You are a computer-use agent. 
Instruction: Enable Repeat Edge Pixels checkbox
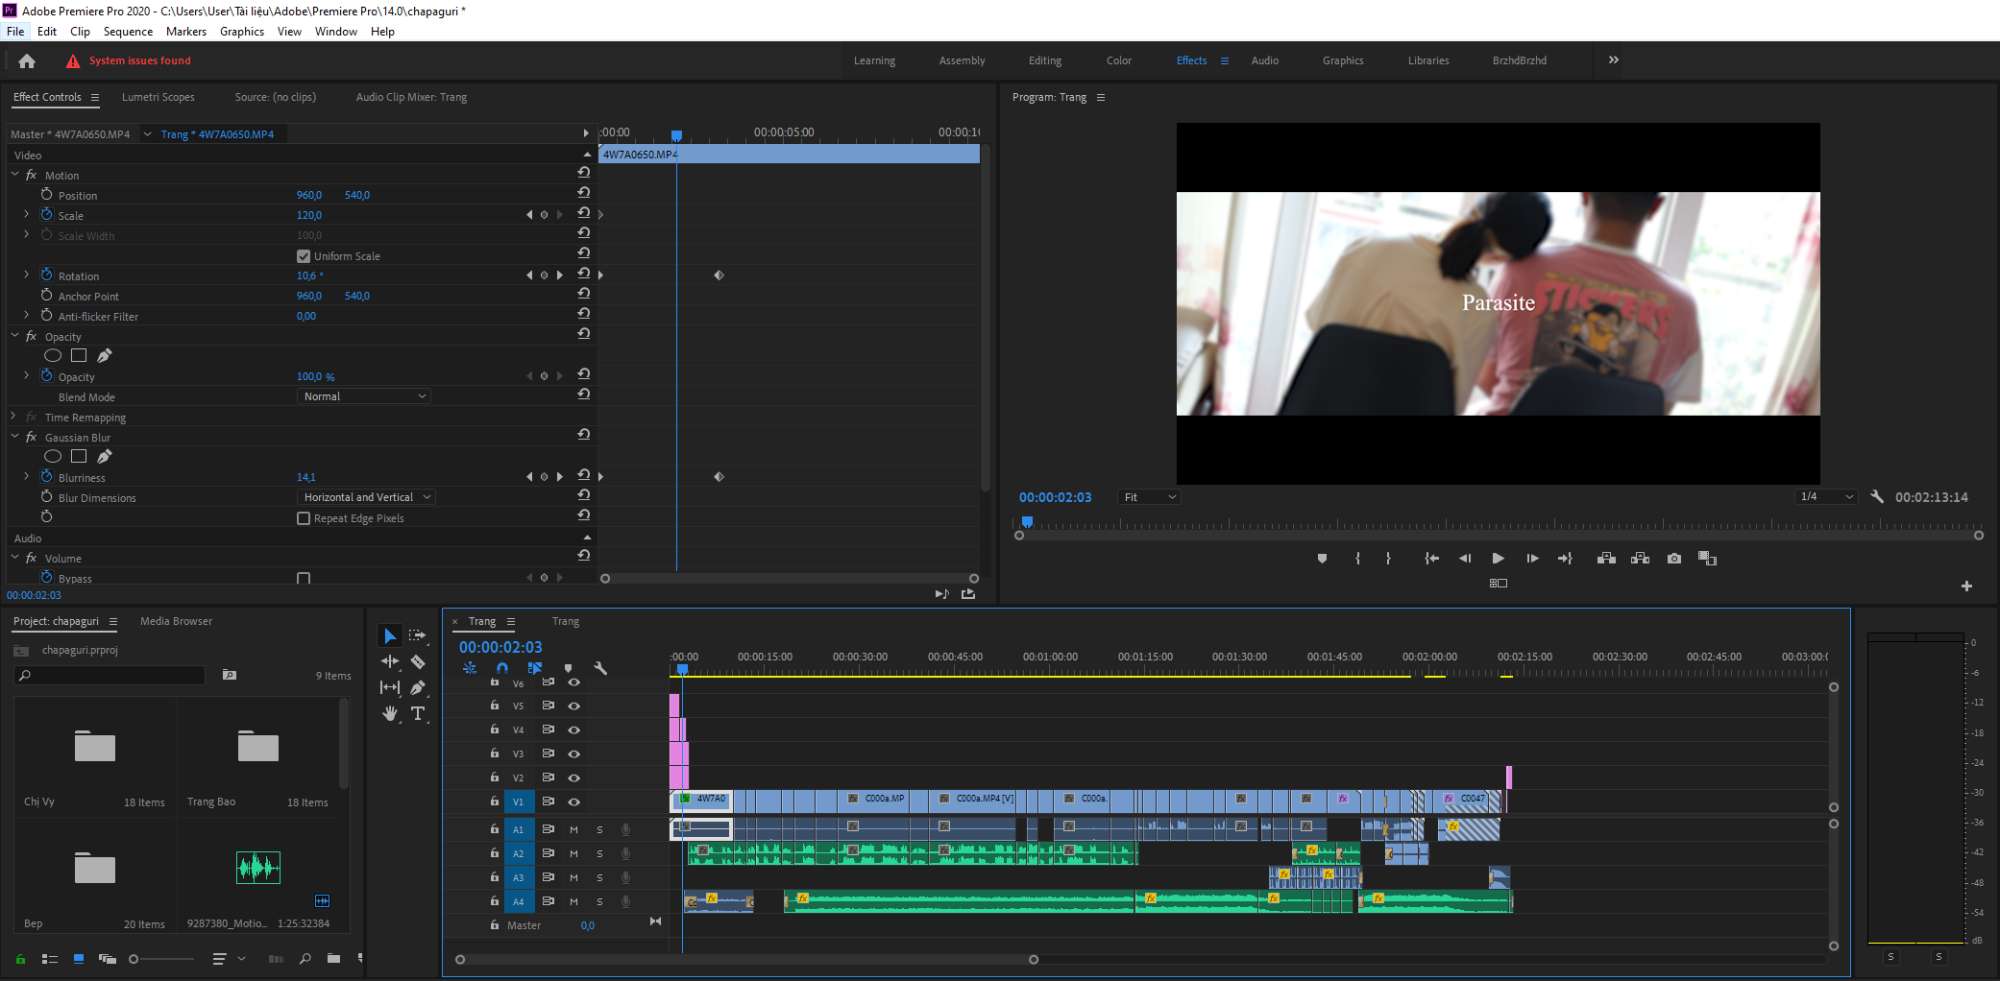pos(304,518)
